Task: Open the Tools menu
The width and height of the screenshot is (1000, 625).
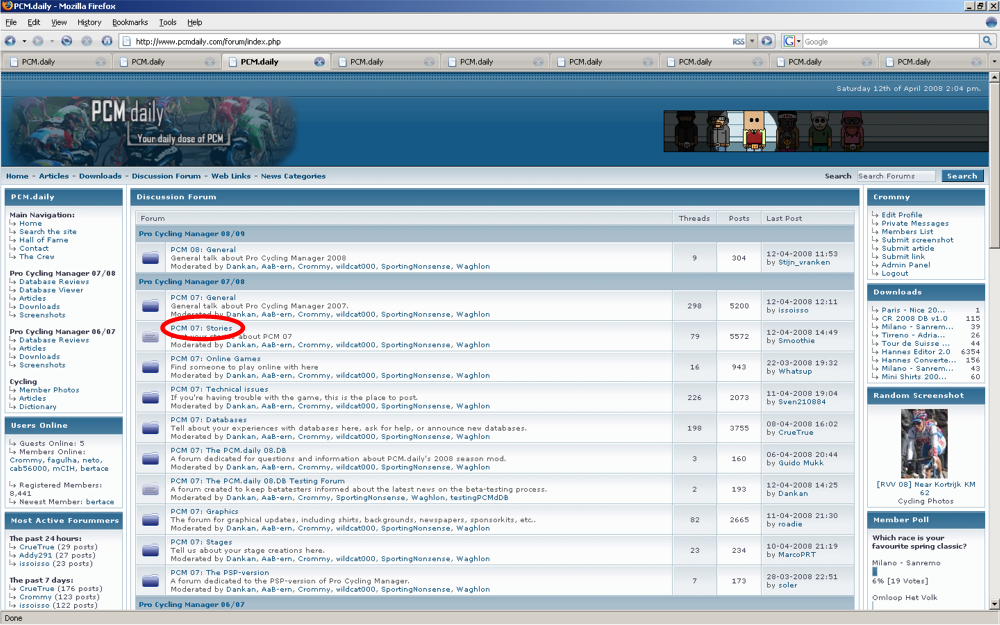Action: pos(168,22)
